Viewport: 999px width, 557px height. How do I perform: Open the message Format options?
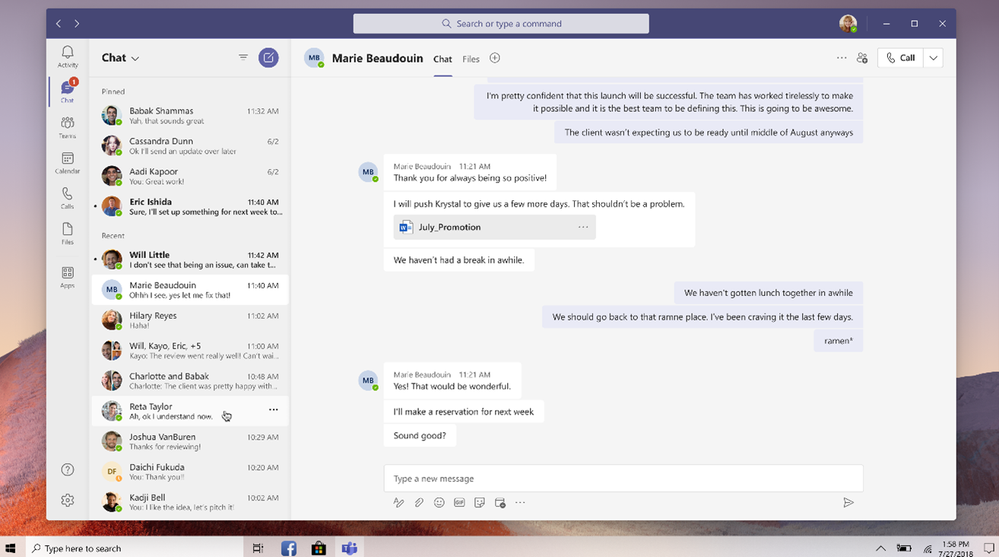pos(399,503)
